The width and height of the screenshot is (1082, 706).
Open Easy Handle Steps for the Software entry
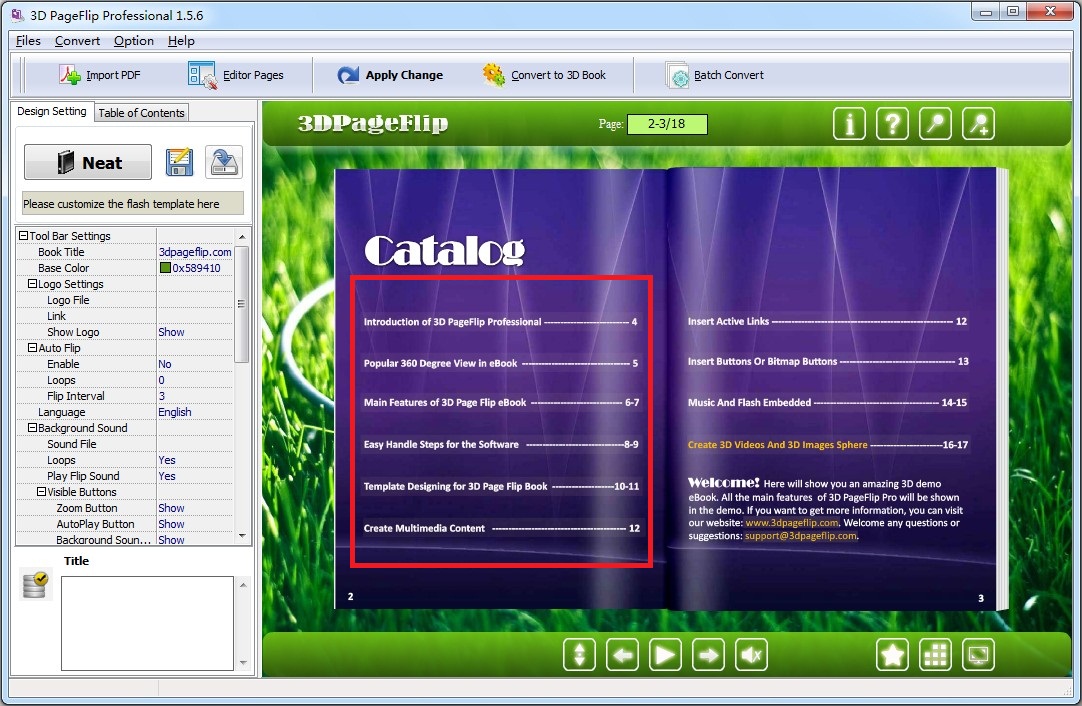point(500,444)
